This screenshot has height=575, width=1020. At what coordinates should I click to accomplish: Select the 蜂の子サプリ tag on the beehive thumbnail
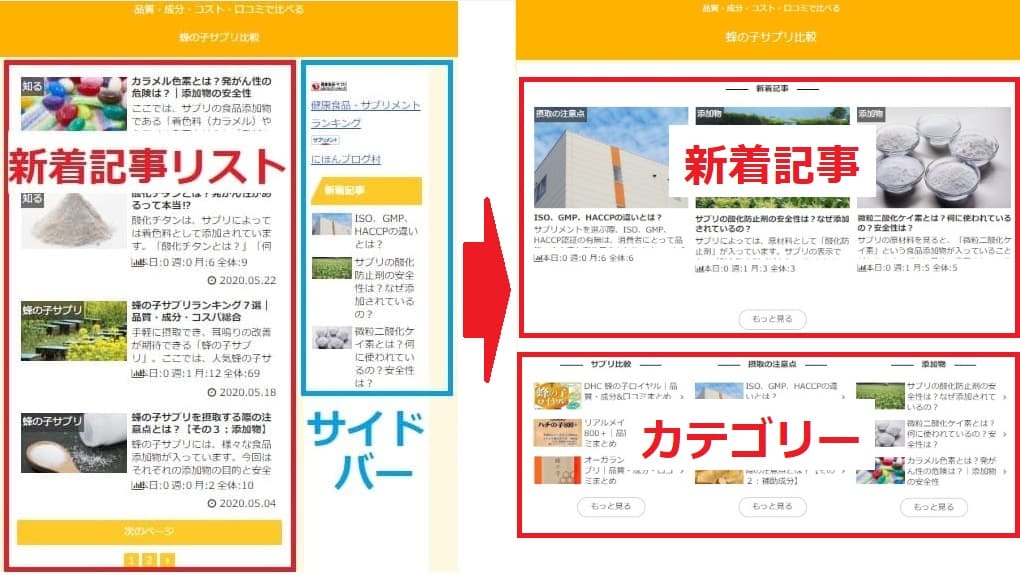point(51,310)
